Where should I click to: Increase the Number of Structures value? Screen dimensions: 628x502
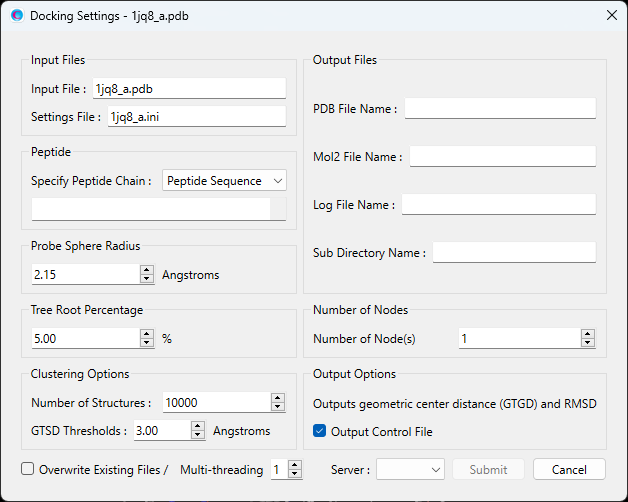[277, 397]
